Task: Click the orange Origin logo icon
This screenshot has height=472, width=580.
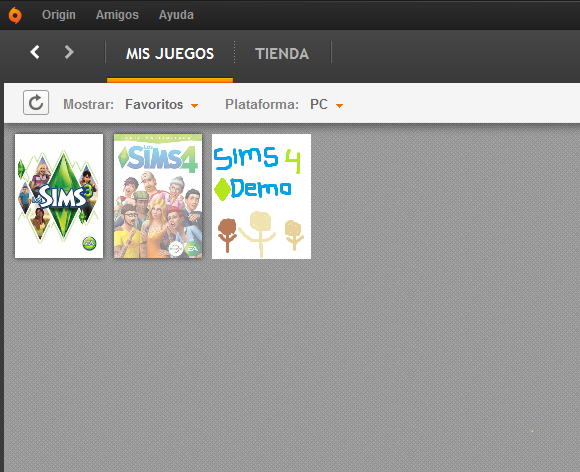Action: pyautogui.click(x=15, y=15)
